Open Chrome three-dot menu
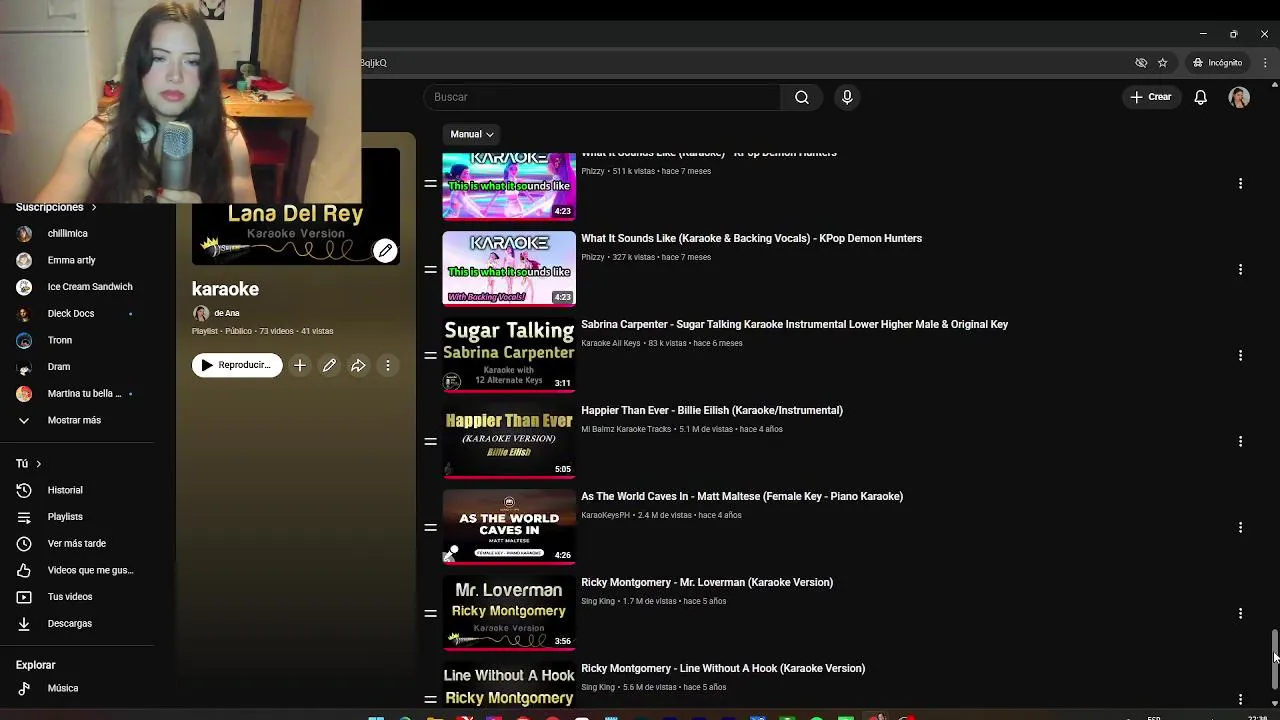 pos(1265,62)
